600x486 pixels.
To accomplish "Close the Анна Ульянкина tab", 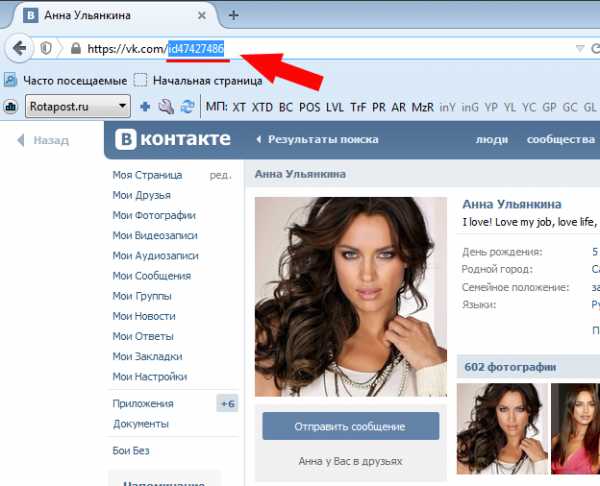I will [x=202, y=16].
